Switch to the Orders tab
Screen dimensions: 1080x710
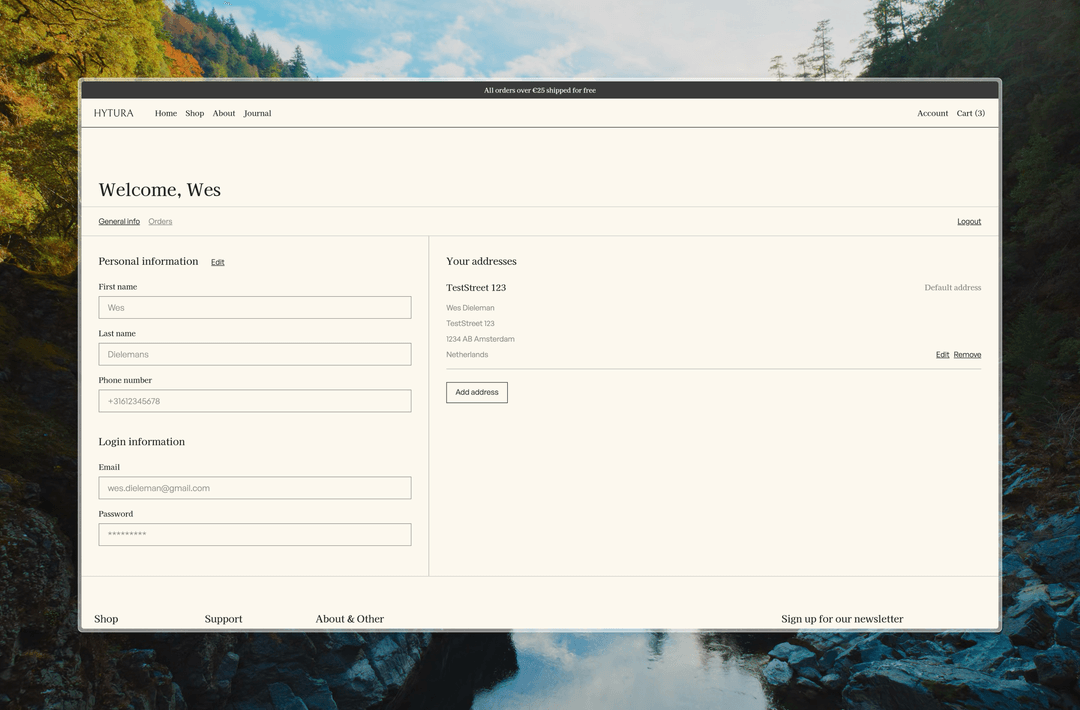click(x=160, y=221)
